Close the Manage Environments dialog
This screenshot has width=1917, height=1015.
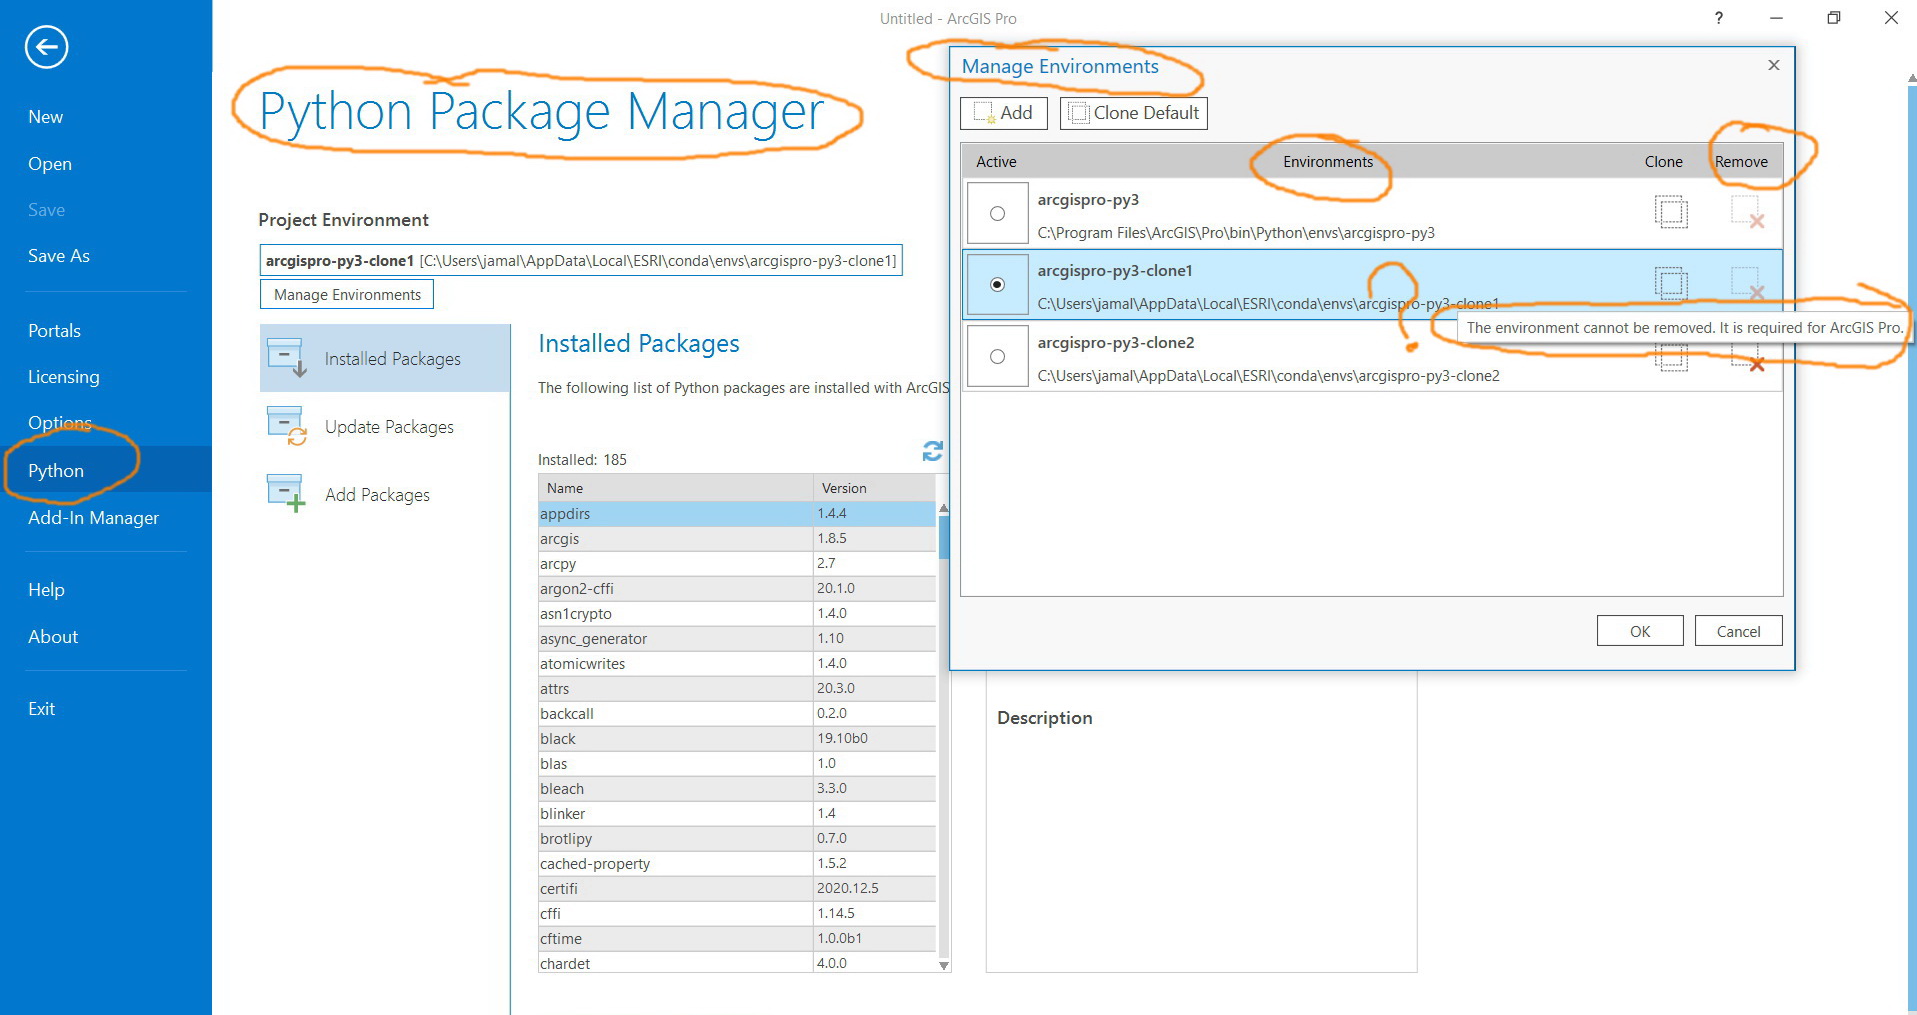click(x=1774, y=65)
